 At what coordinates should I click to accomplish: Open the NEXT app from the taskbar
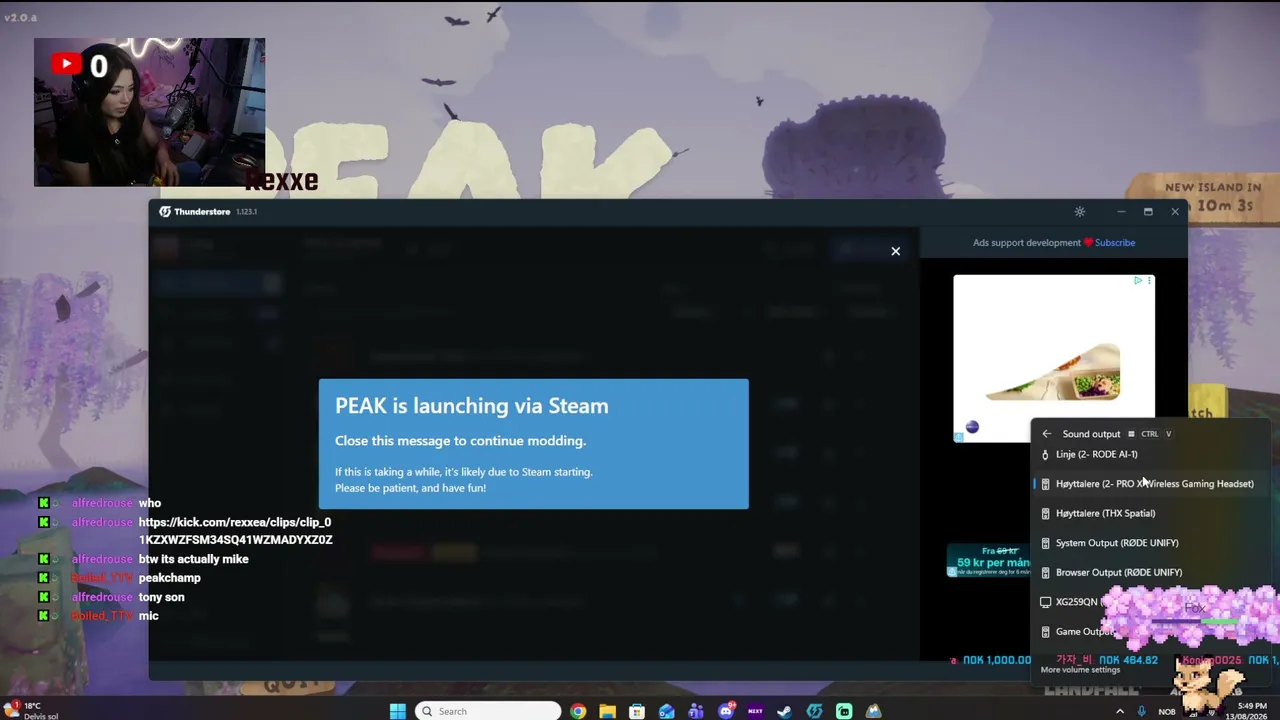tap(755, 711)
